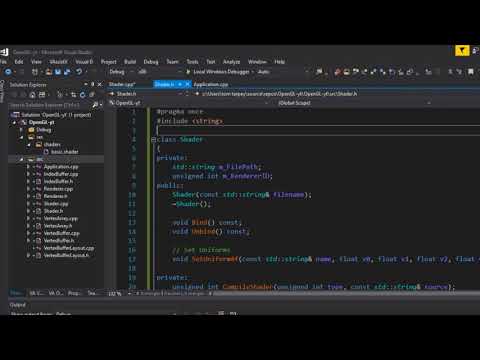Screen dimensions: 480x360
Task: Open the Debug menu
Action: [151, 62]
